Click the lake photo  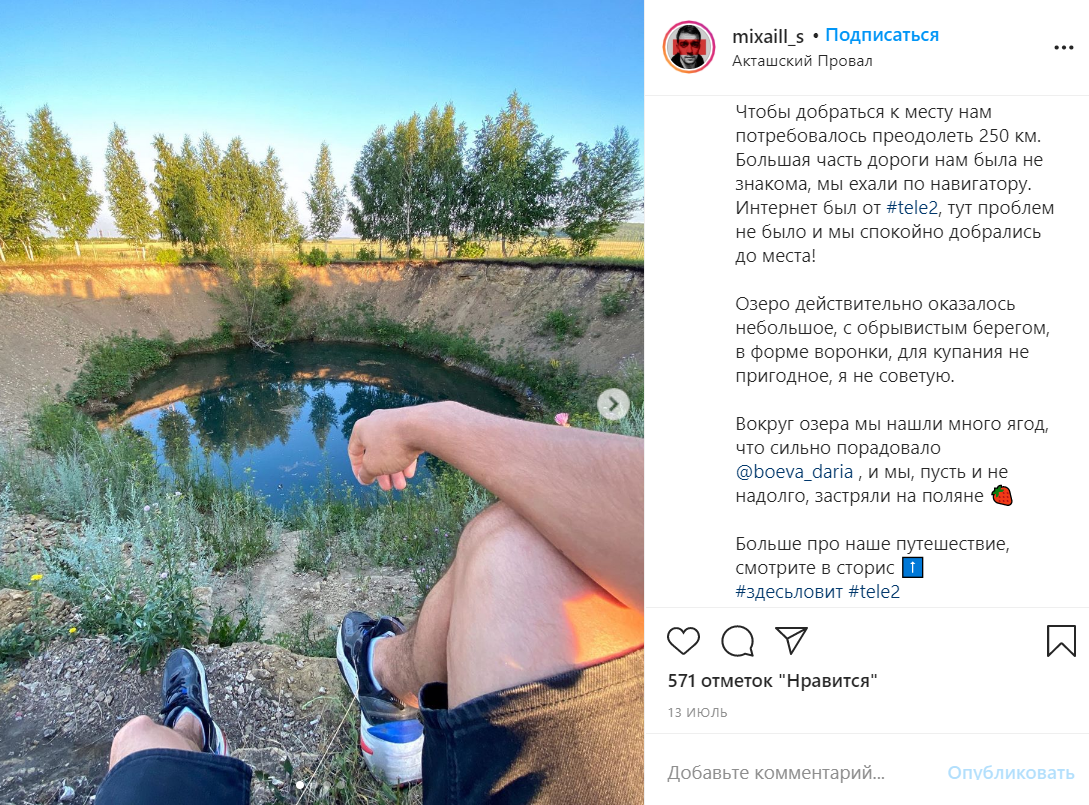pyautogui.click(x=322, y=403)
